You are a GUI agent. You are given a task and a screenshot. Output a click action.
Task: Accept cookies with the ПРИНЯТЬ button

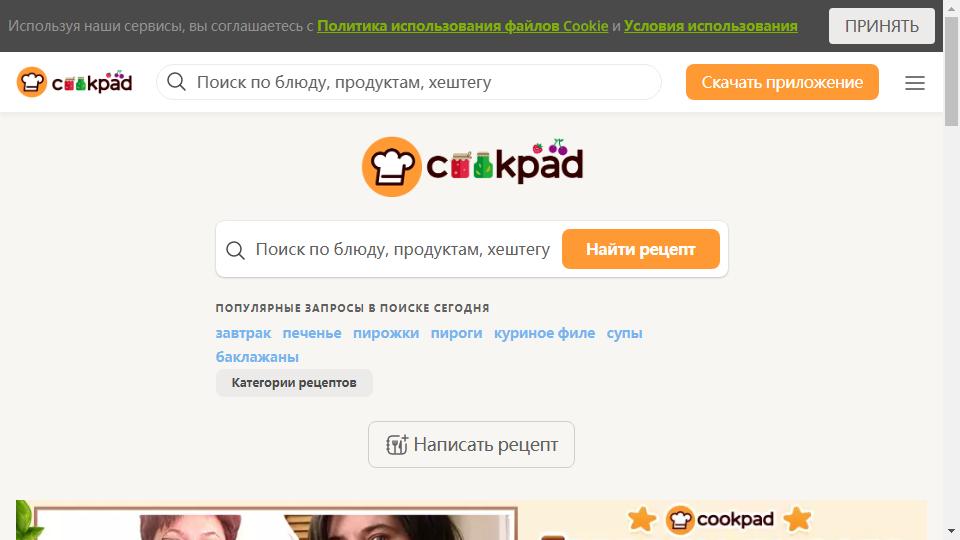[x=882, y=26]
